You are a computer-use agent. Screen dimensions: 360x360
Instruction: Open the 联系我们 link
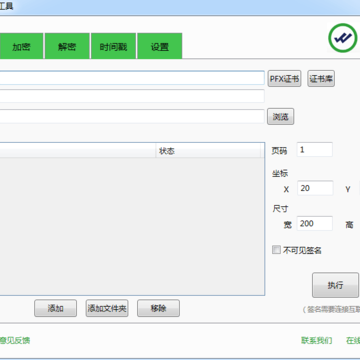point(317,340)
